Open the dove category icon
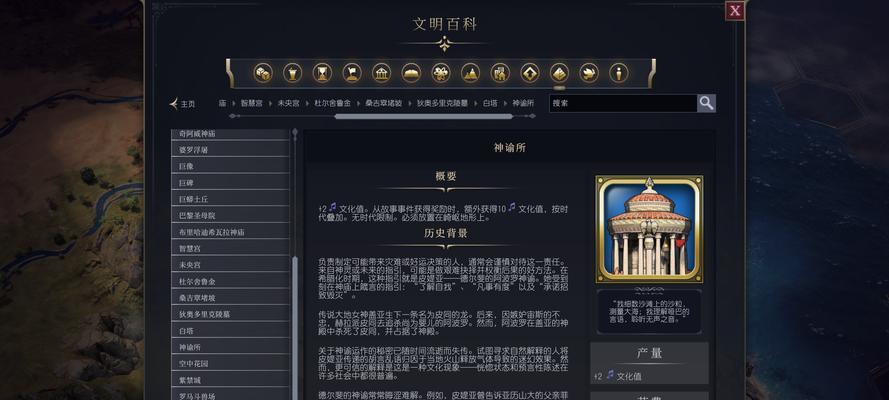This screenshot has width=889, height=400. click(x=589, y=73)
